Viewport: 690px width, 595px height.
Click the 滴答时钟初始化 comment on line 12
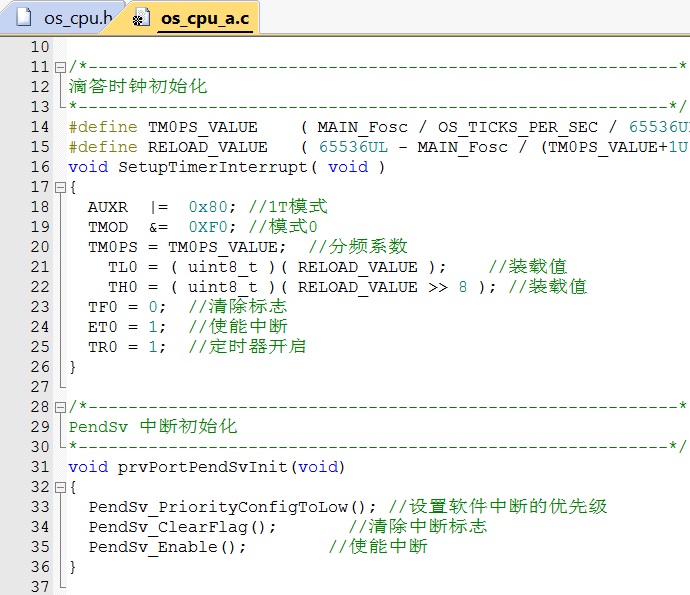[x=138, y=86]
